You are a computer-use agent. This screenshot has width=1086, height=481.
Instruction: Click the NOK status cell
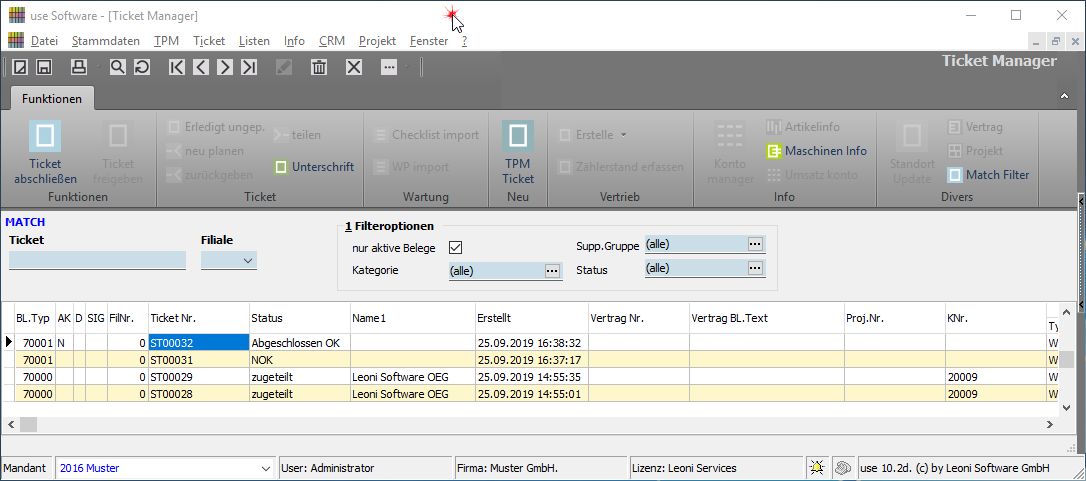tap(300, 360)
